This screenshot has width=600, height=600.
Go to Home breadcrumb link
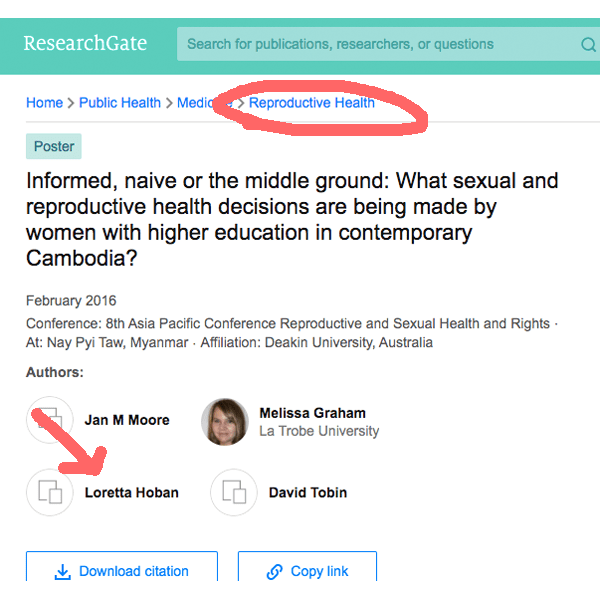pos(44,103)
